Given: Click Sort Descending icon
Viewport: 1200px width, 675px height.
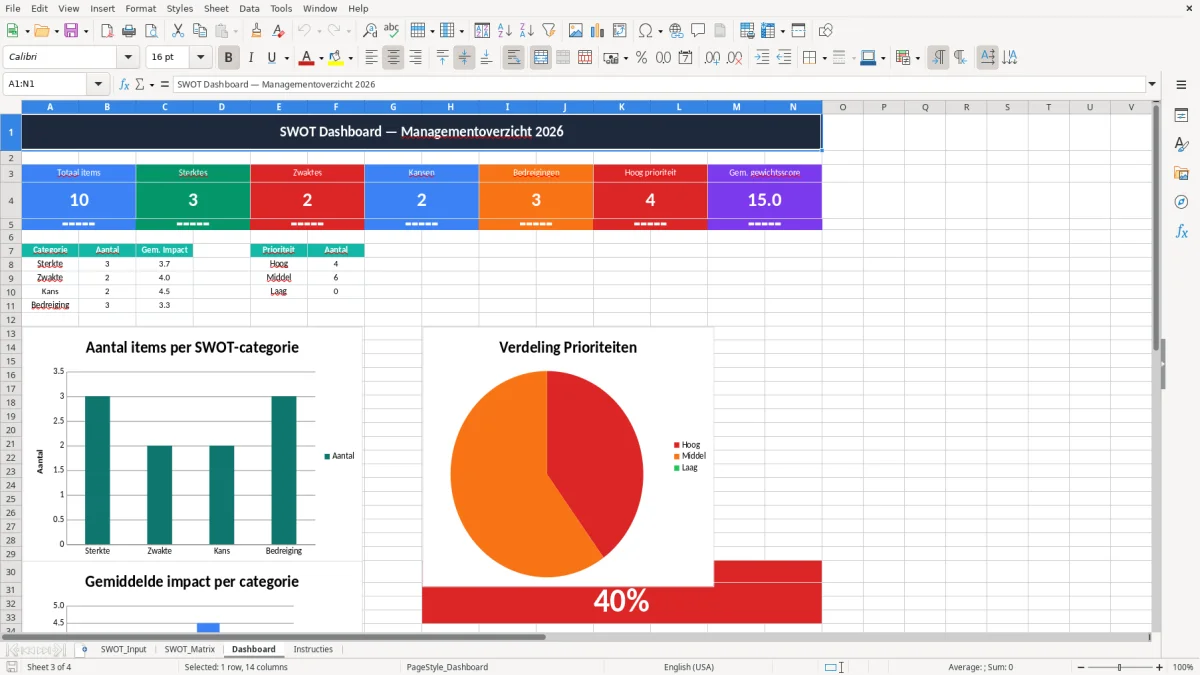Looking at the screenshot, I should point(526,31).
